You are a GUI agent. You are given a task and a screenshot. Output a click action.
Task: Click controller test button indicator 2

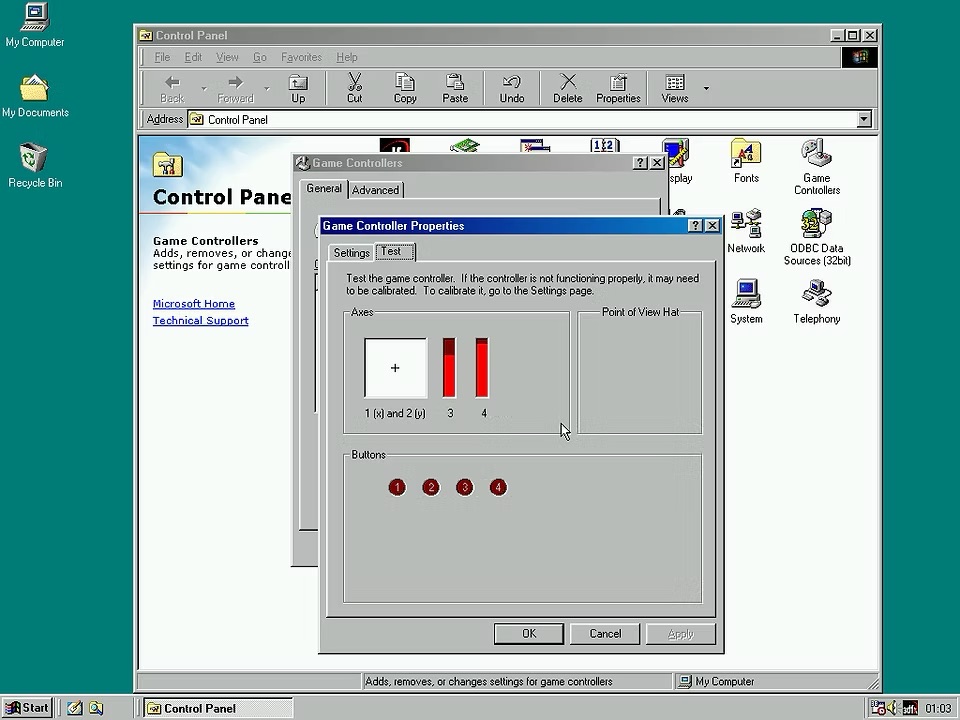pos(431,487)
